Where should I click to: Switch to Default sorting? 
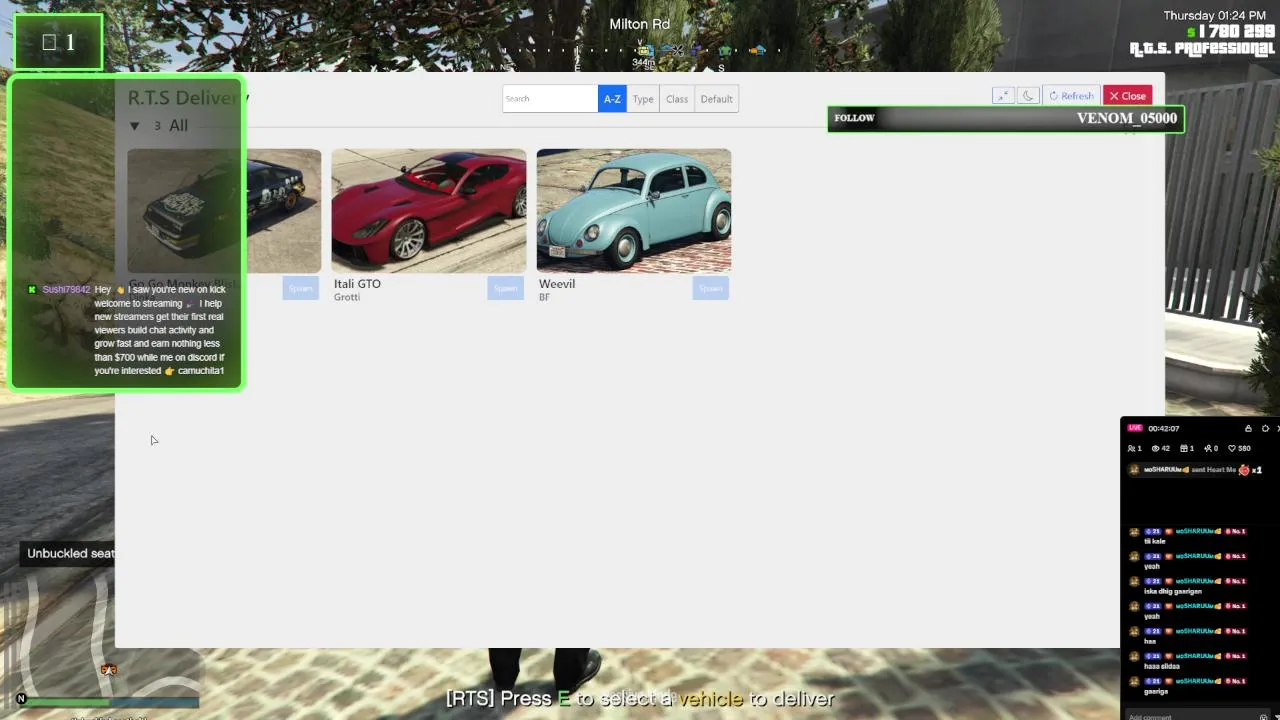coord(716,99)
